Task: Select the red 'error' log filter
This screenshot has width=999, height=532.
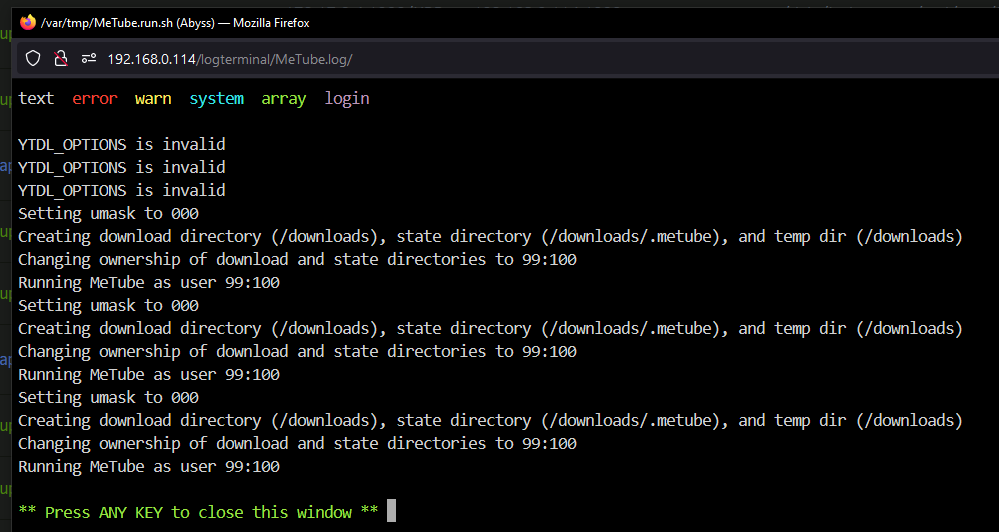Action: point(95,99)
